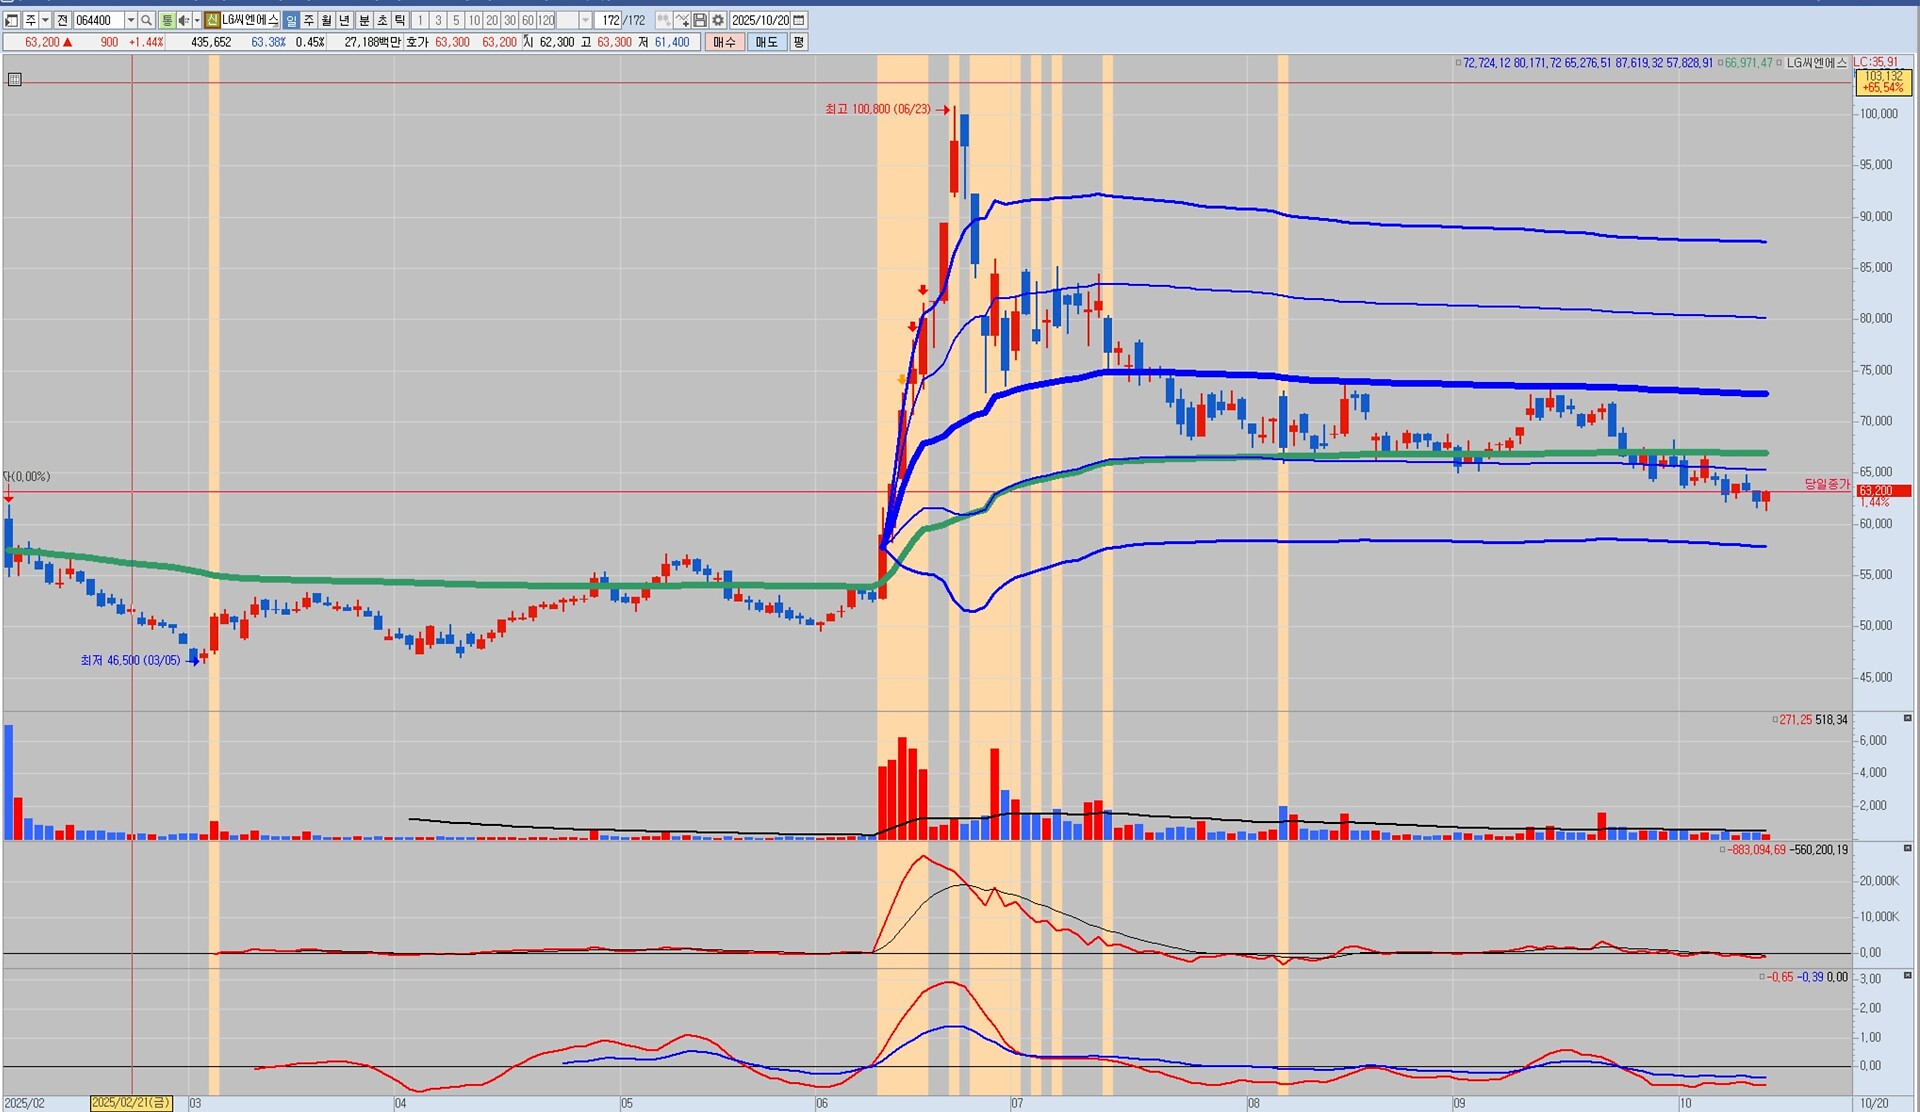Click the 2025/10/20 date input field
The image size is (1920, 1112).
pyautogui.click(x=760, y=20)
